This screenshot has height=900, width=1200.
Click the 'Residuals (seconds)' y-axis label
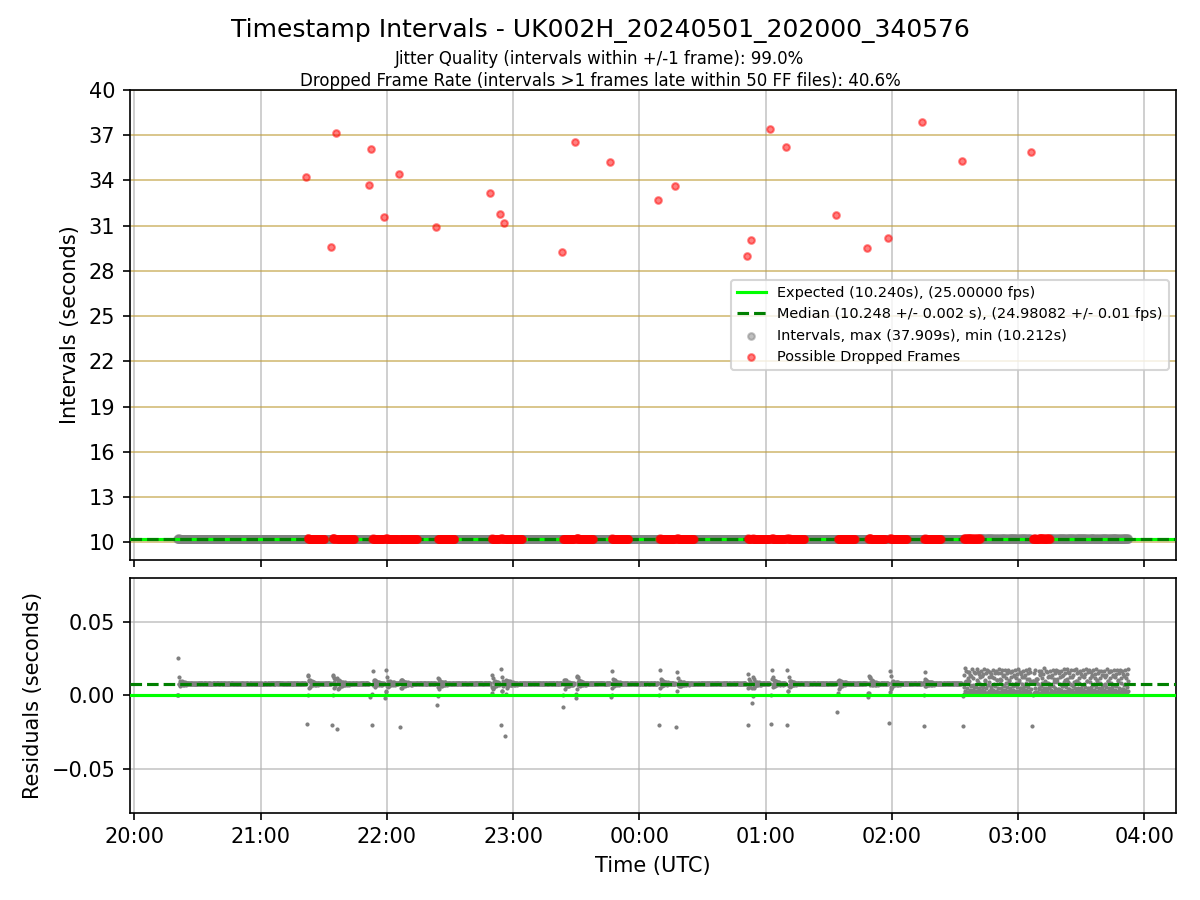(32, 696)
